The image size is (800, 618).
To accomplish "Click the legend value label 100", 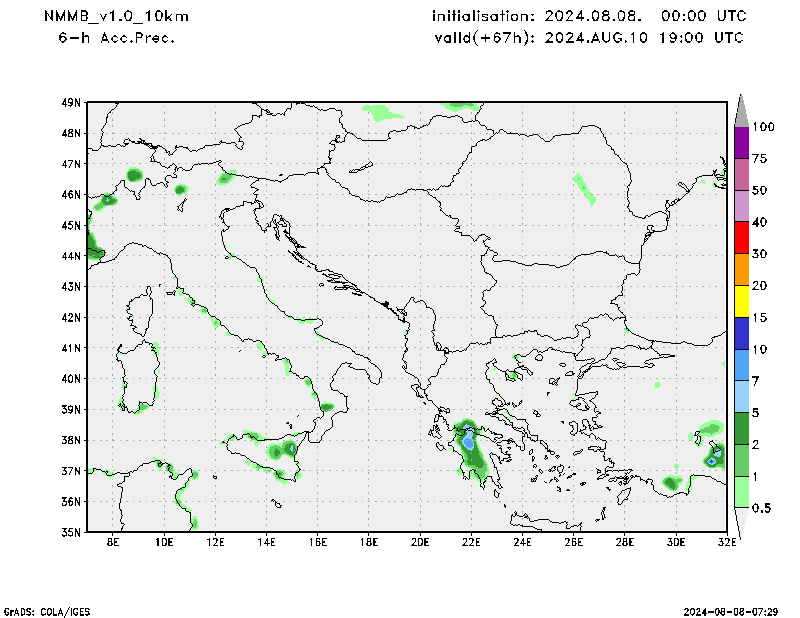I will 764,127.
